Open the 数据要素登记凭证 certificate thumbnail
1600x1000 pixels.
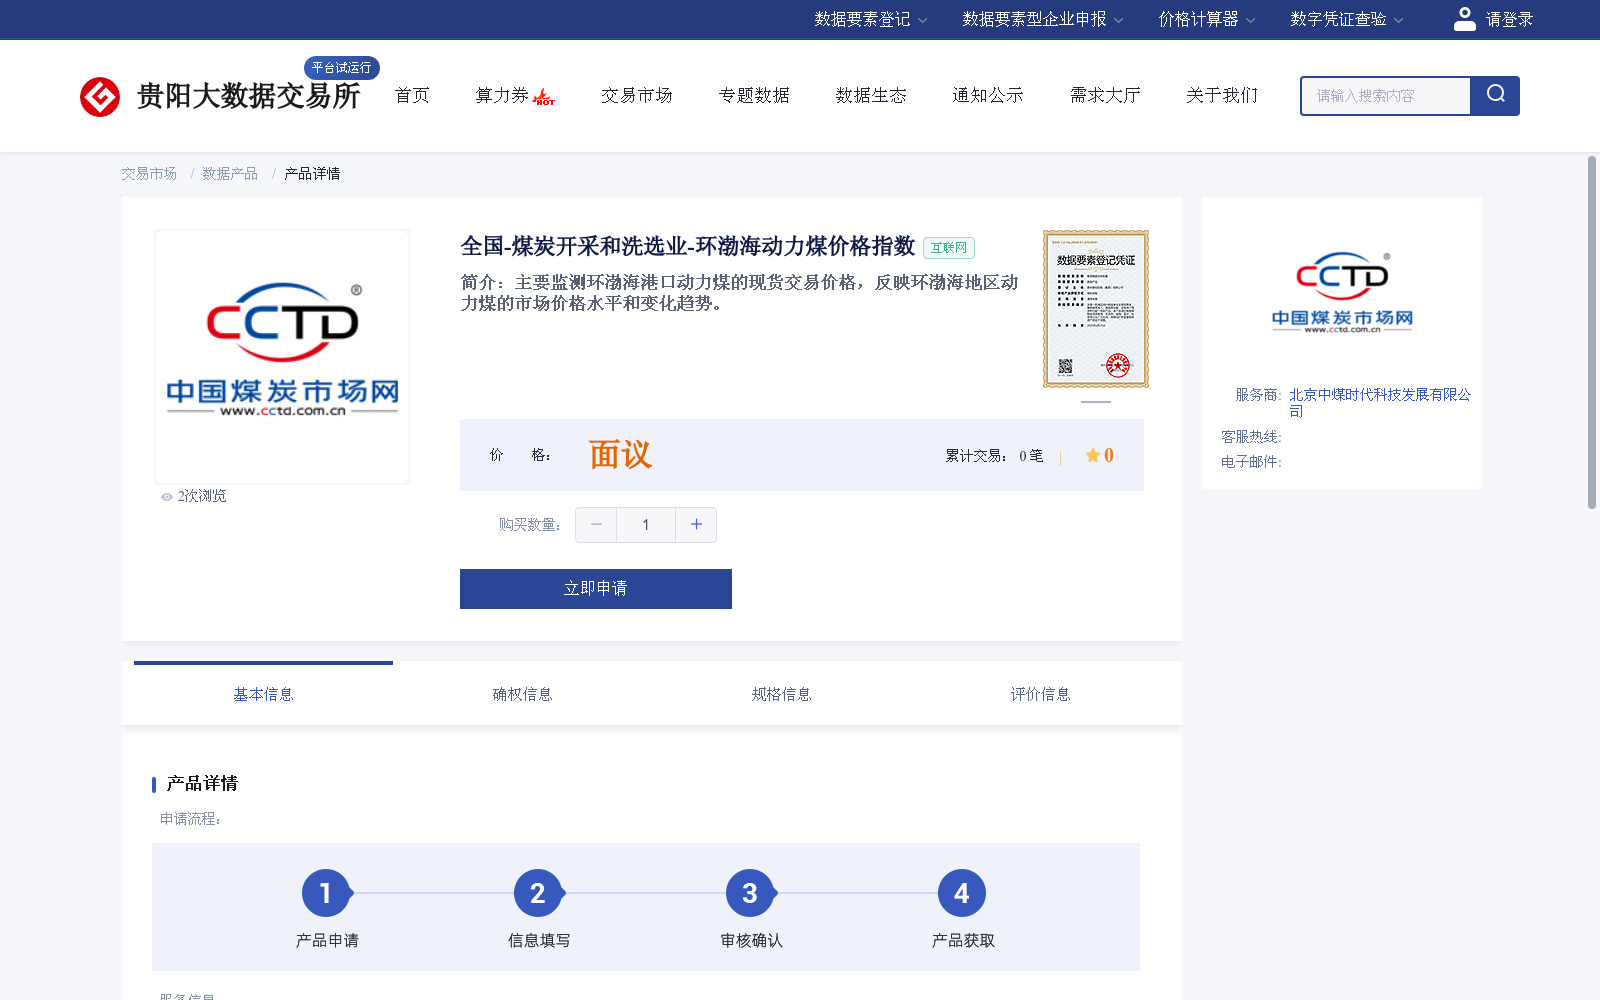pos(1096,309)
